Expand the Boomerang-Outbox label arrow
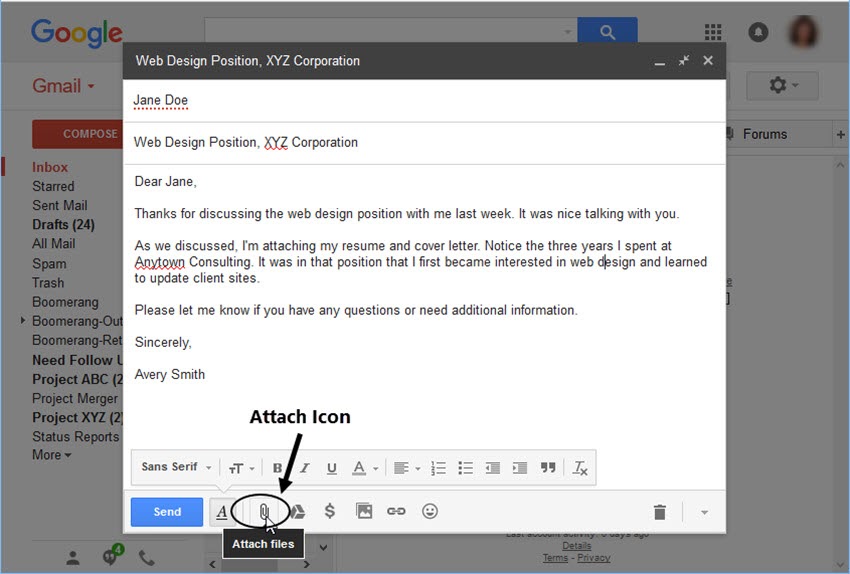The image size is (850, 574). coord(22,320)
